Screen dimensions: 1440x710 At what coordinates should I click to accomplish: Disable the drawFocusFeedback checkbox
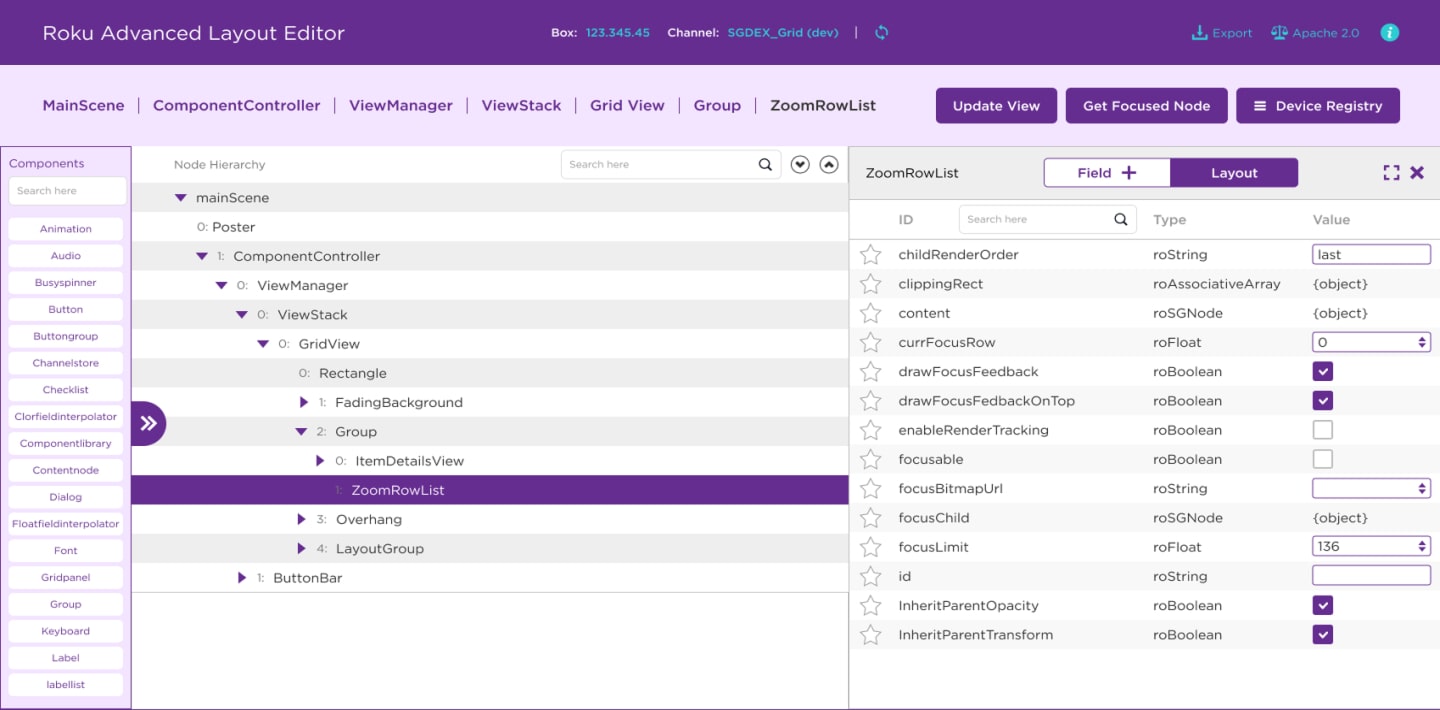point(1322,371)
